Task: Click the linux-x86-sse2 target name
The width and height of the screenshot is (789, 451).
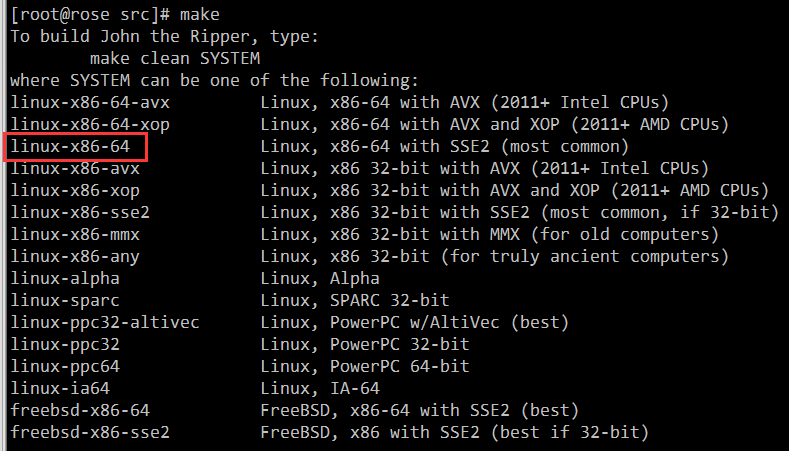Action: 80,212
